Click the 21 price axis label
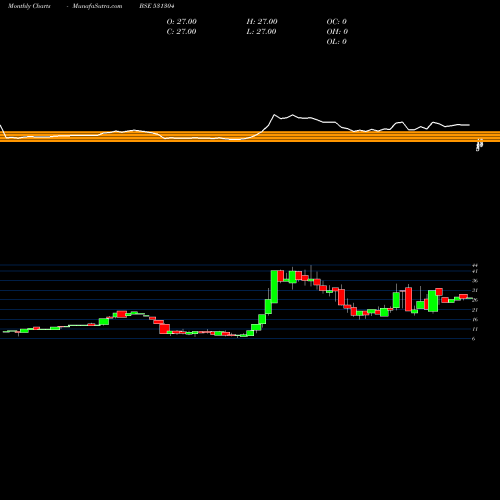500x500 pixels. pyautogui.click(x=475, y=310)
